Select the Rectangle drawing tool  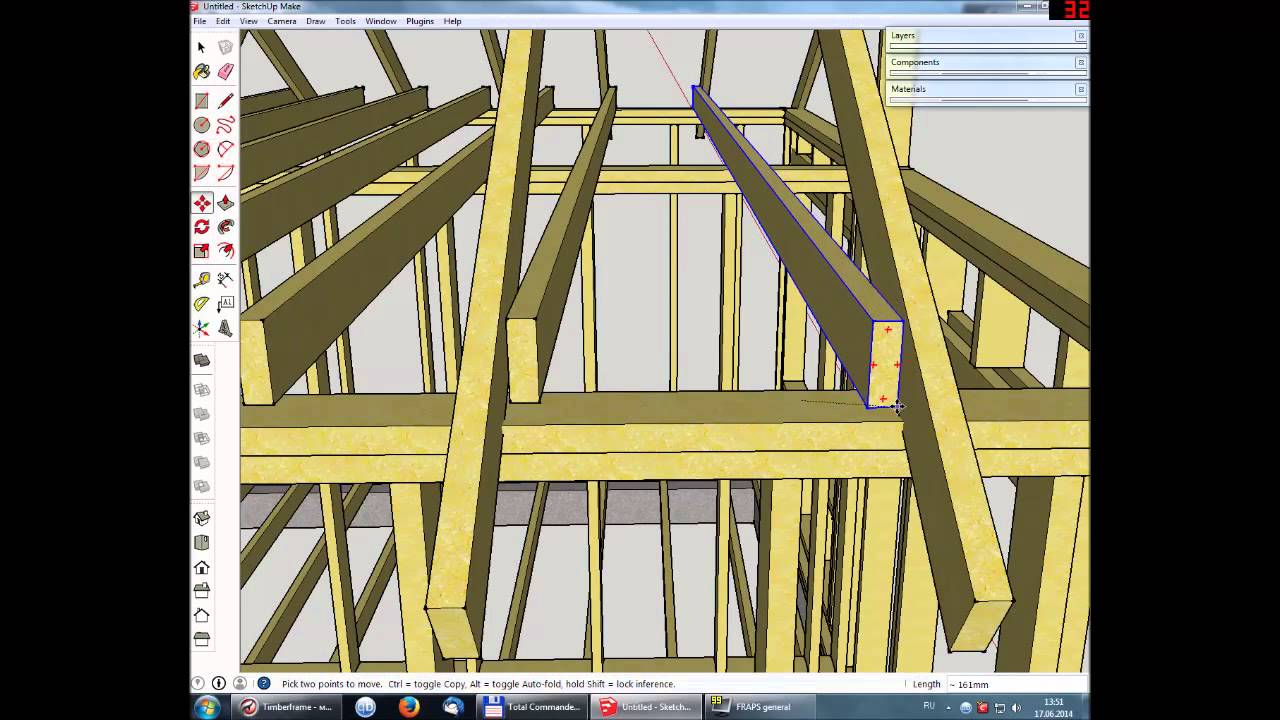[201, 101]
